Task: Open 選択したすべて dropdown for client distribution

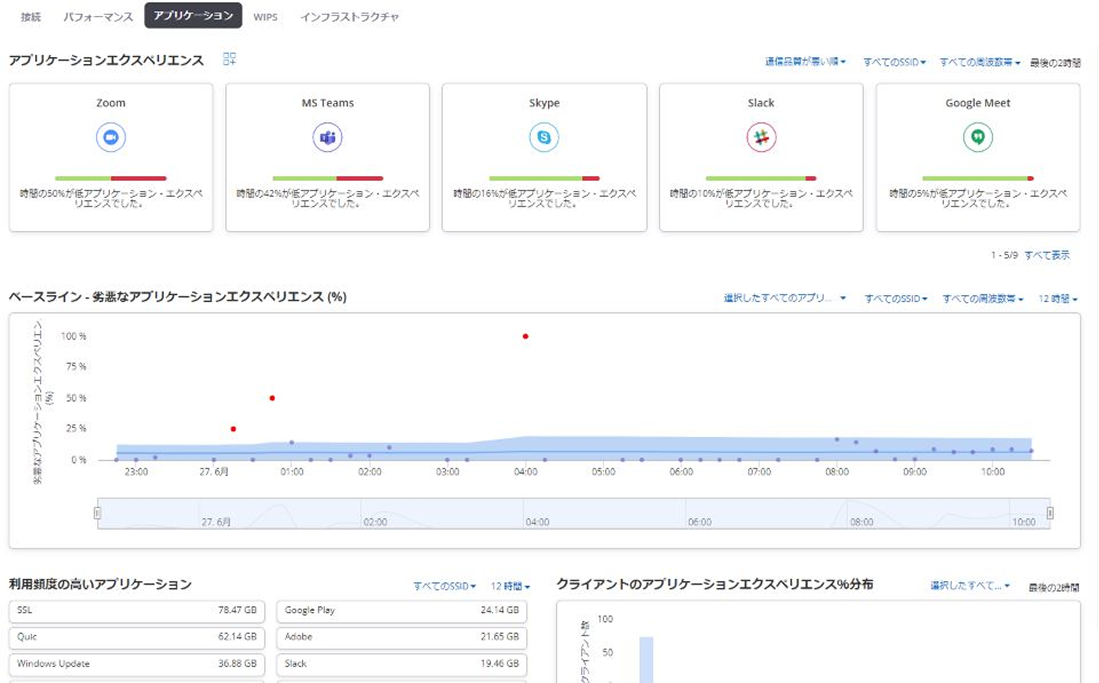Action: [970, 586]
